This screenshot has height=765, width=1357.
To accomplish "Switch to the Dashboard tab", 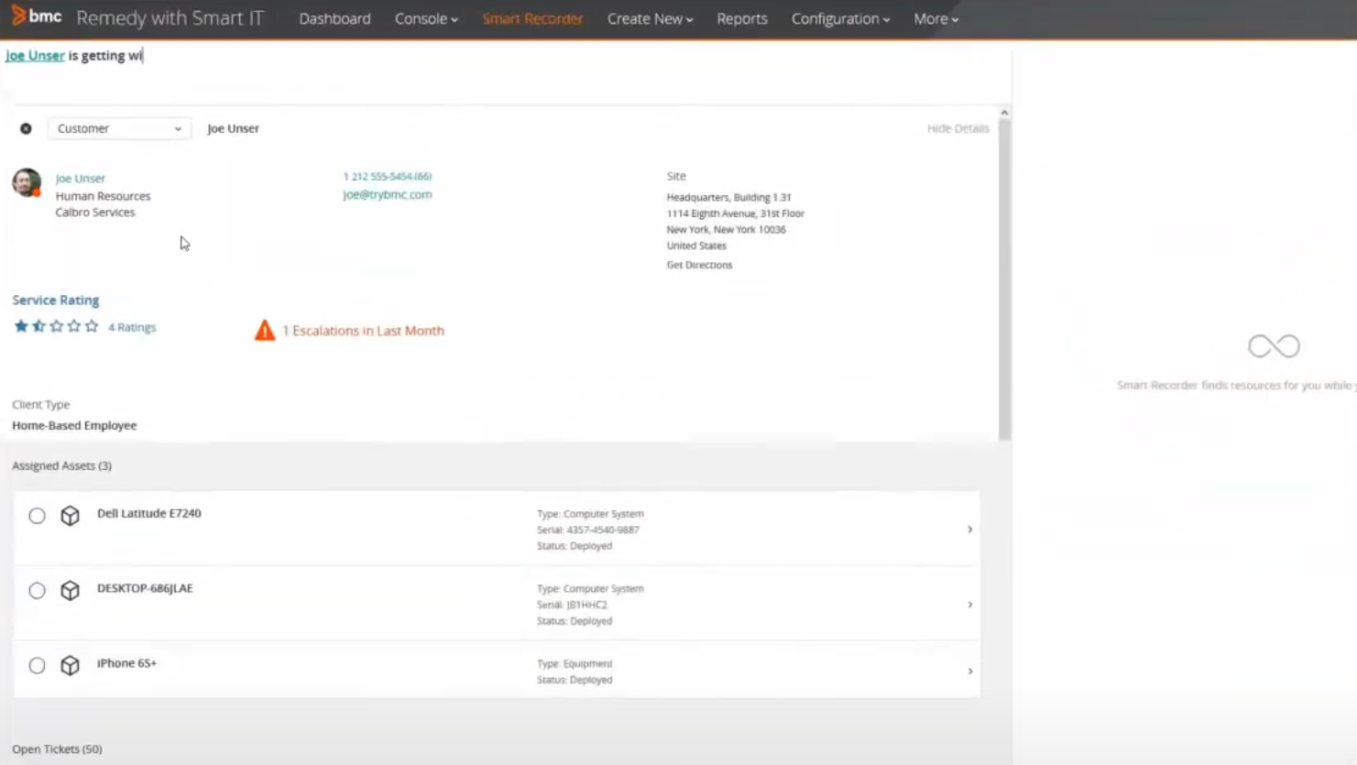I will 334,18.
